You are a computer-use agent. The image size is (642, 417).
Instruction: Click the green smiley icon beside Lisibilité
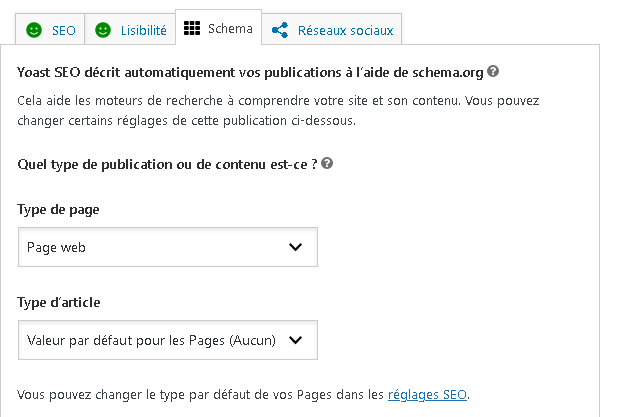[x=103, y=30]
